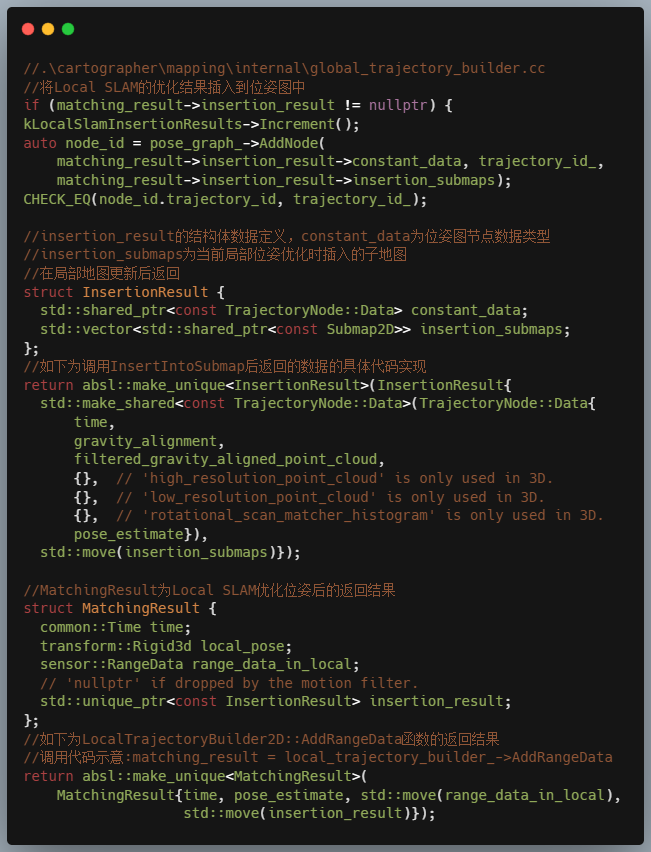
Task: Click the struct InsertionResult declaration line
Action: pyautogui.click(x=123, y=292)
